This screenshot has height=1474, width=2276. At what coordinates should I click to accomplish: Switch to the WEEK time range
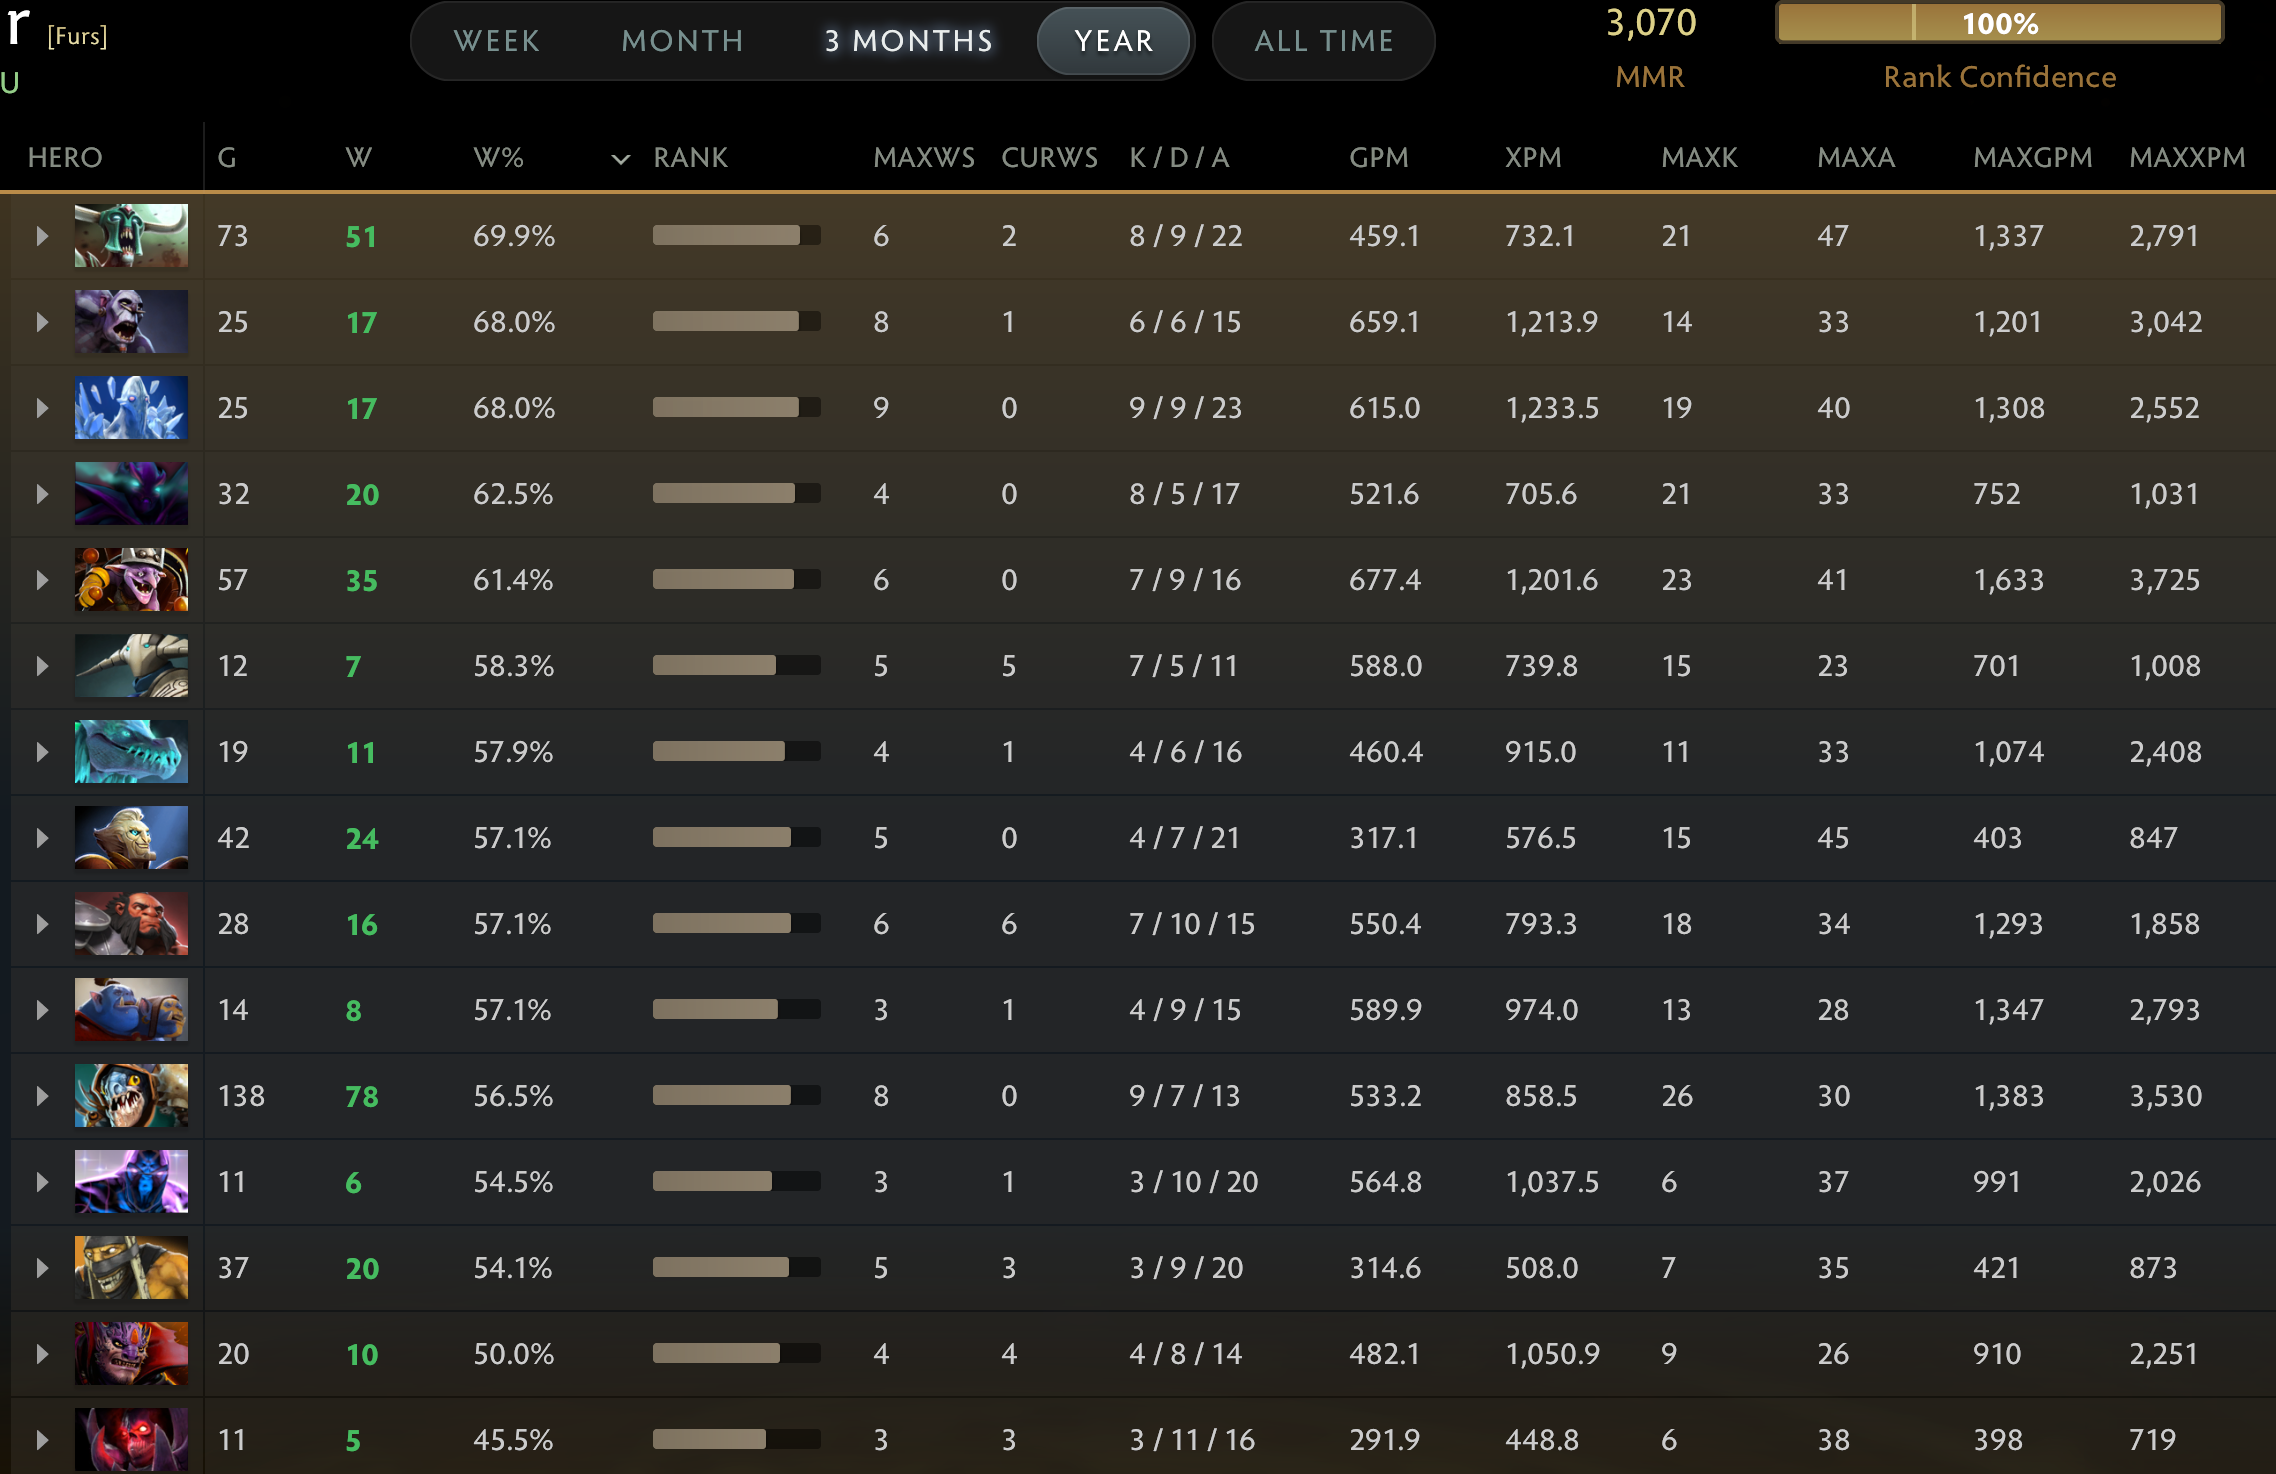[x=497, y=41]
